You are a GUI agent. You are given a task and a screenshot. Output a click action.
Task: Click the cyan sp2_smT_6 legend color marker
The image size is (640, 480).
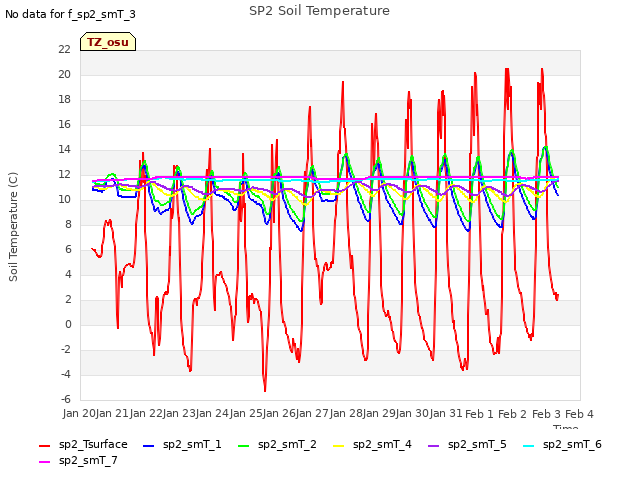529,446
